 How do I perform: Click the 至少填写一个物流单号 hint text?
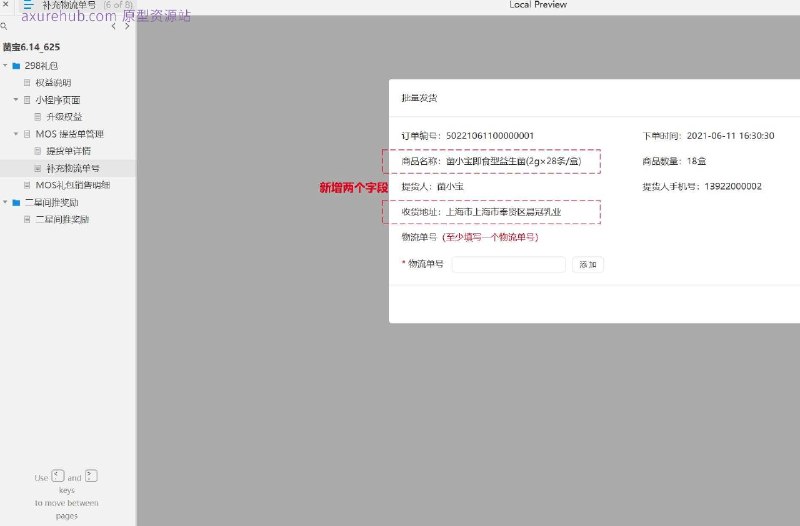(490, 237)
